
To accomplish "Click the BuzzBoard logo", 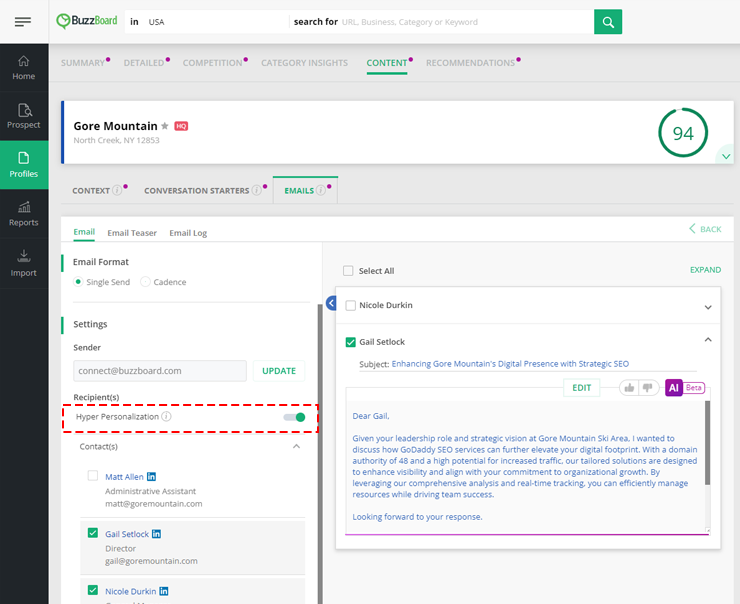I will (87, 21).
